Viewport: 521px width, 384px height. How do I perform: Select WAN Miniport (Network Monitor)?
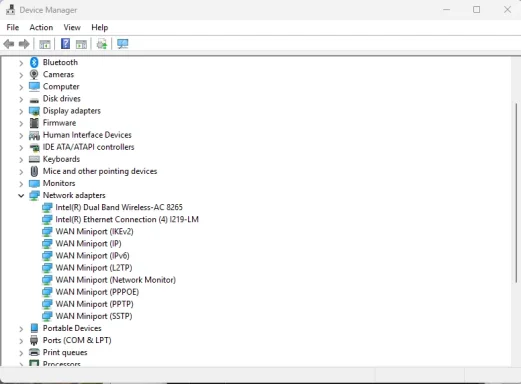point(116,280)
